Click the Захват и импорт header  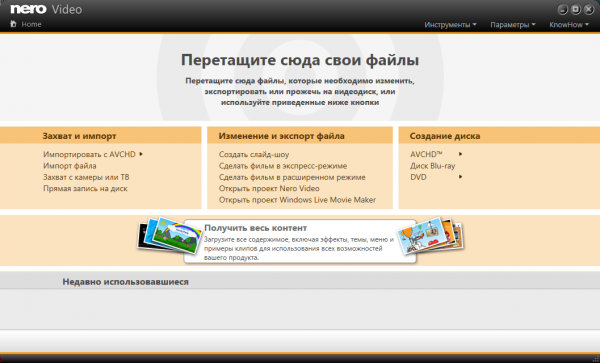(x=79, y=136)
